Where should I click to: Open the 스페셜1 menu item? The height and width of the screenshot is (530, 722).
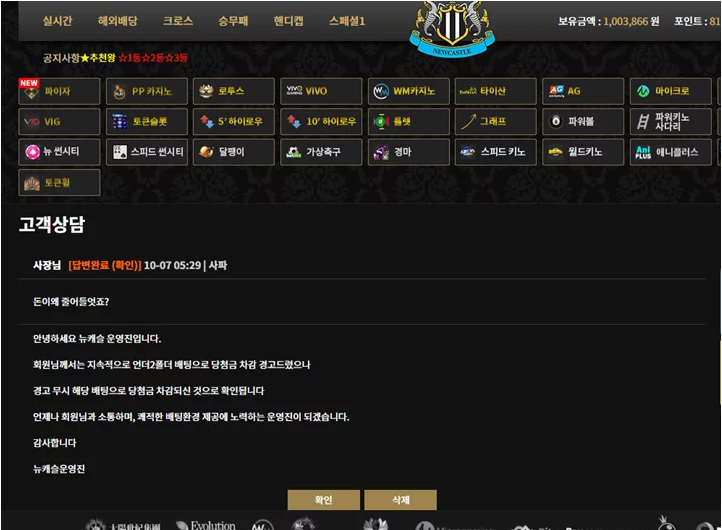[347, 21]
